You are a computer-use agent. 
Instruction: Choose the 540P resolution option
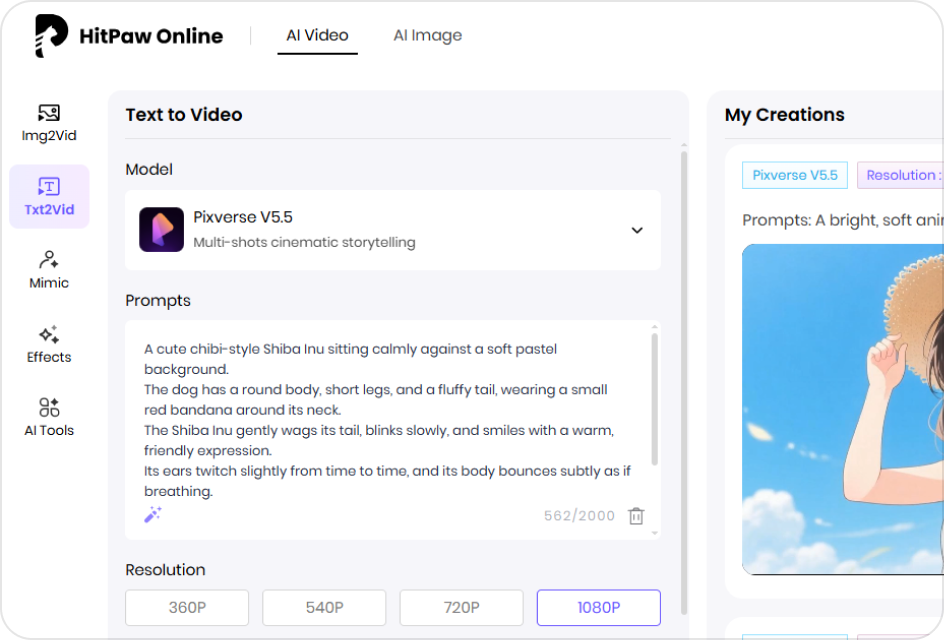click(324, 607)
